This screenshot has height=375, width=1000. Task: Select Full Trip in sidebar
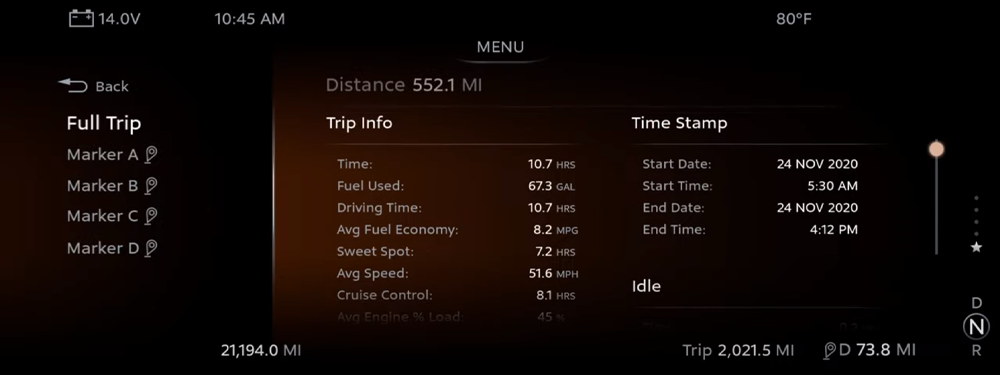tap(104, 123)
